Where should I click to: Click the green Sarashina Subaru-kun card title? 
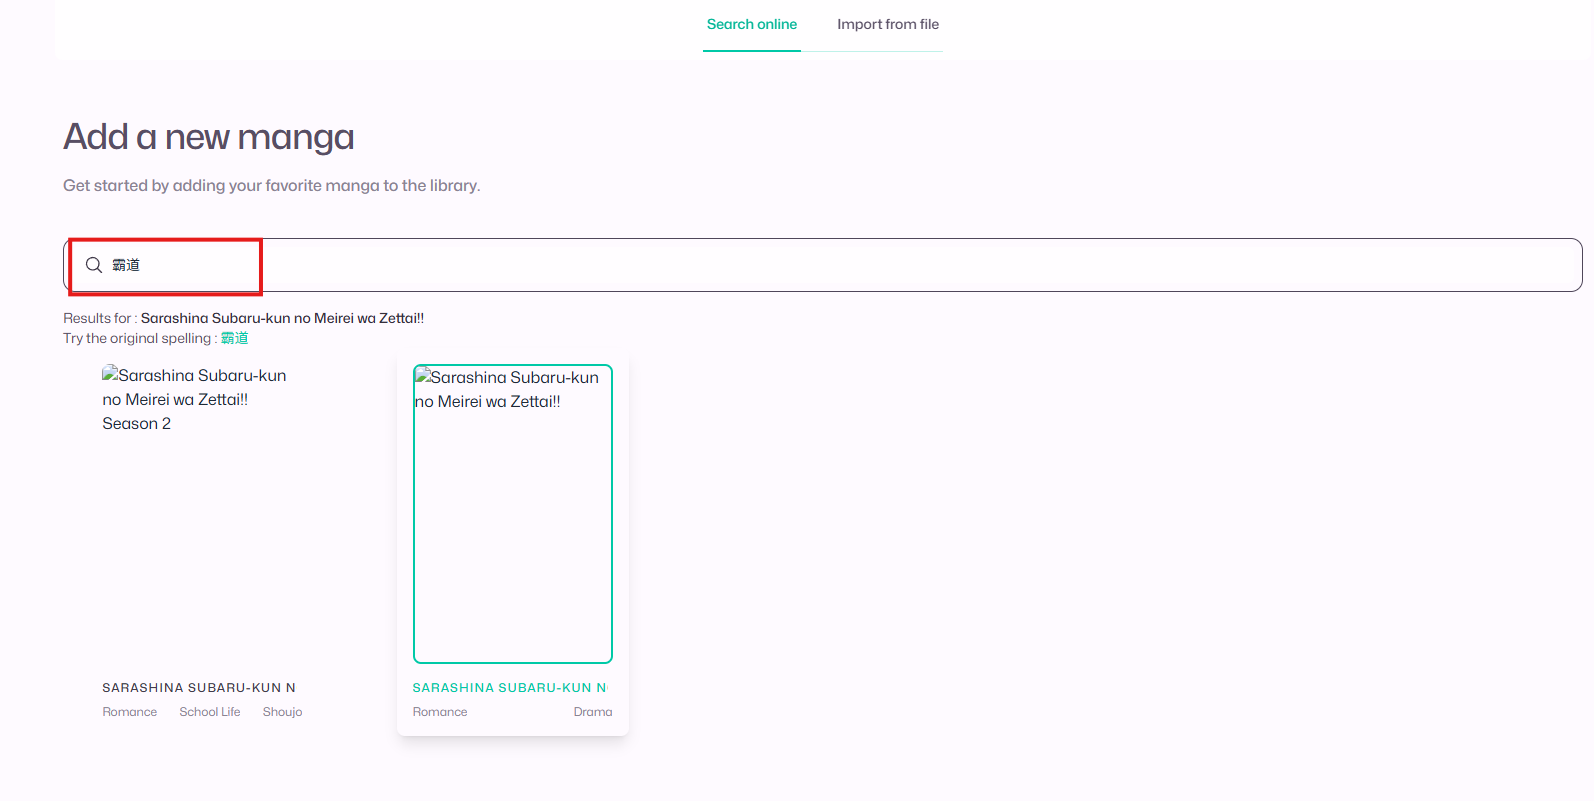point(509,688)
